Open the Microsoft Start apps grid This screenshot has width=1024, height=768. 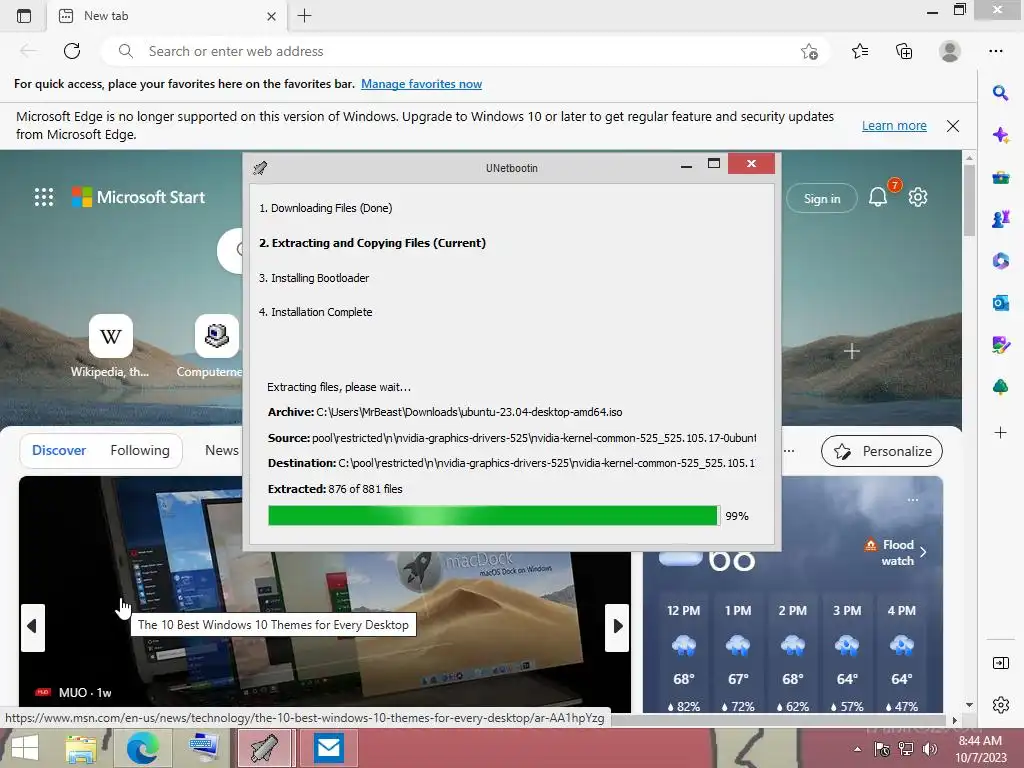44,197
